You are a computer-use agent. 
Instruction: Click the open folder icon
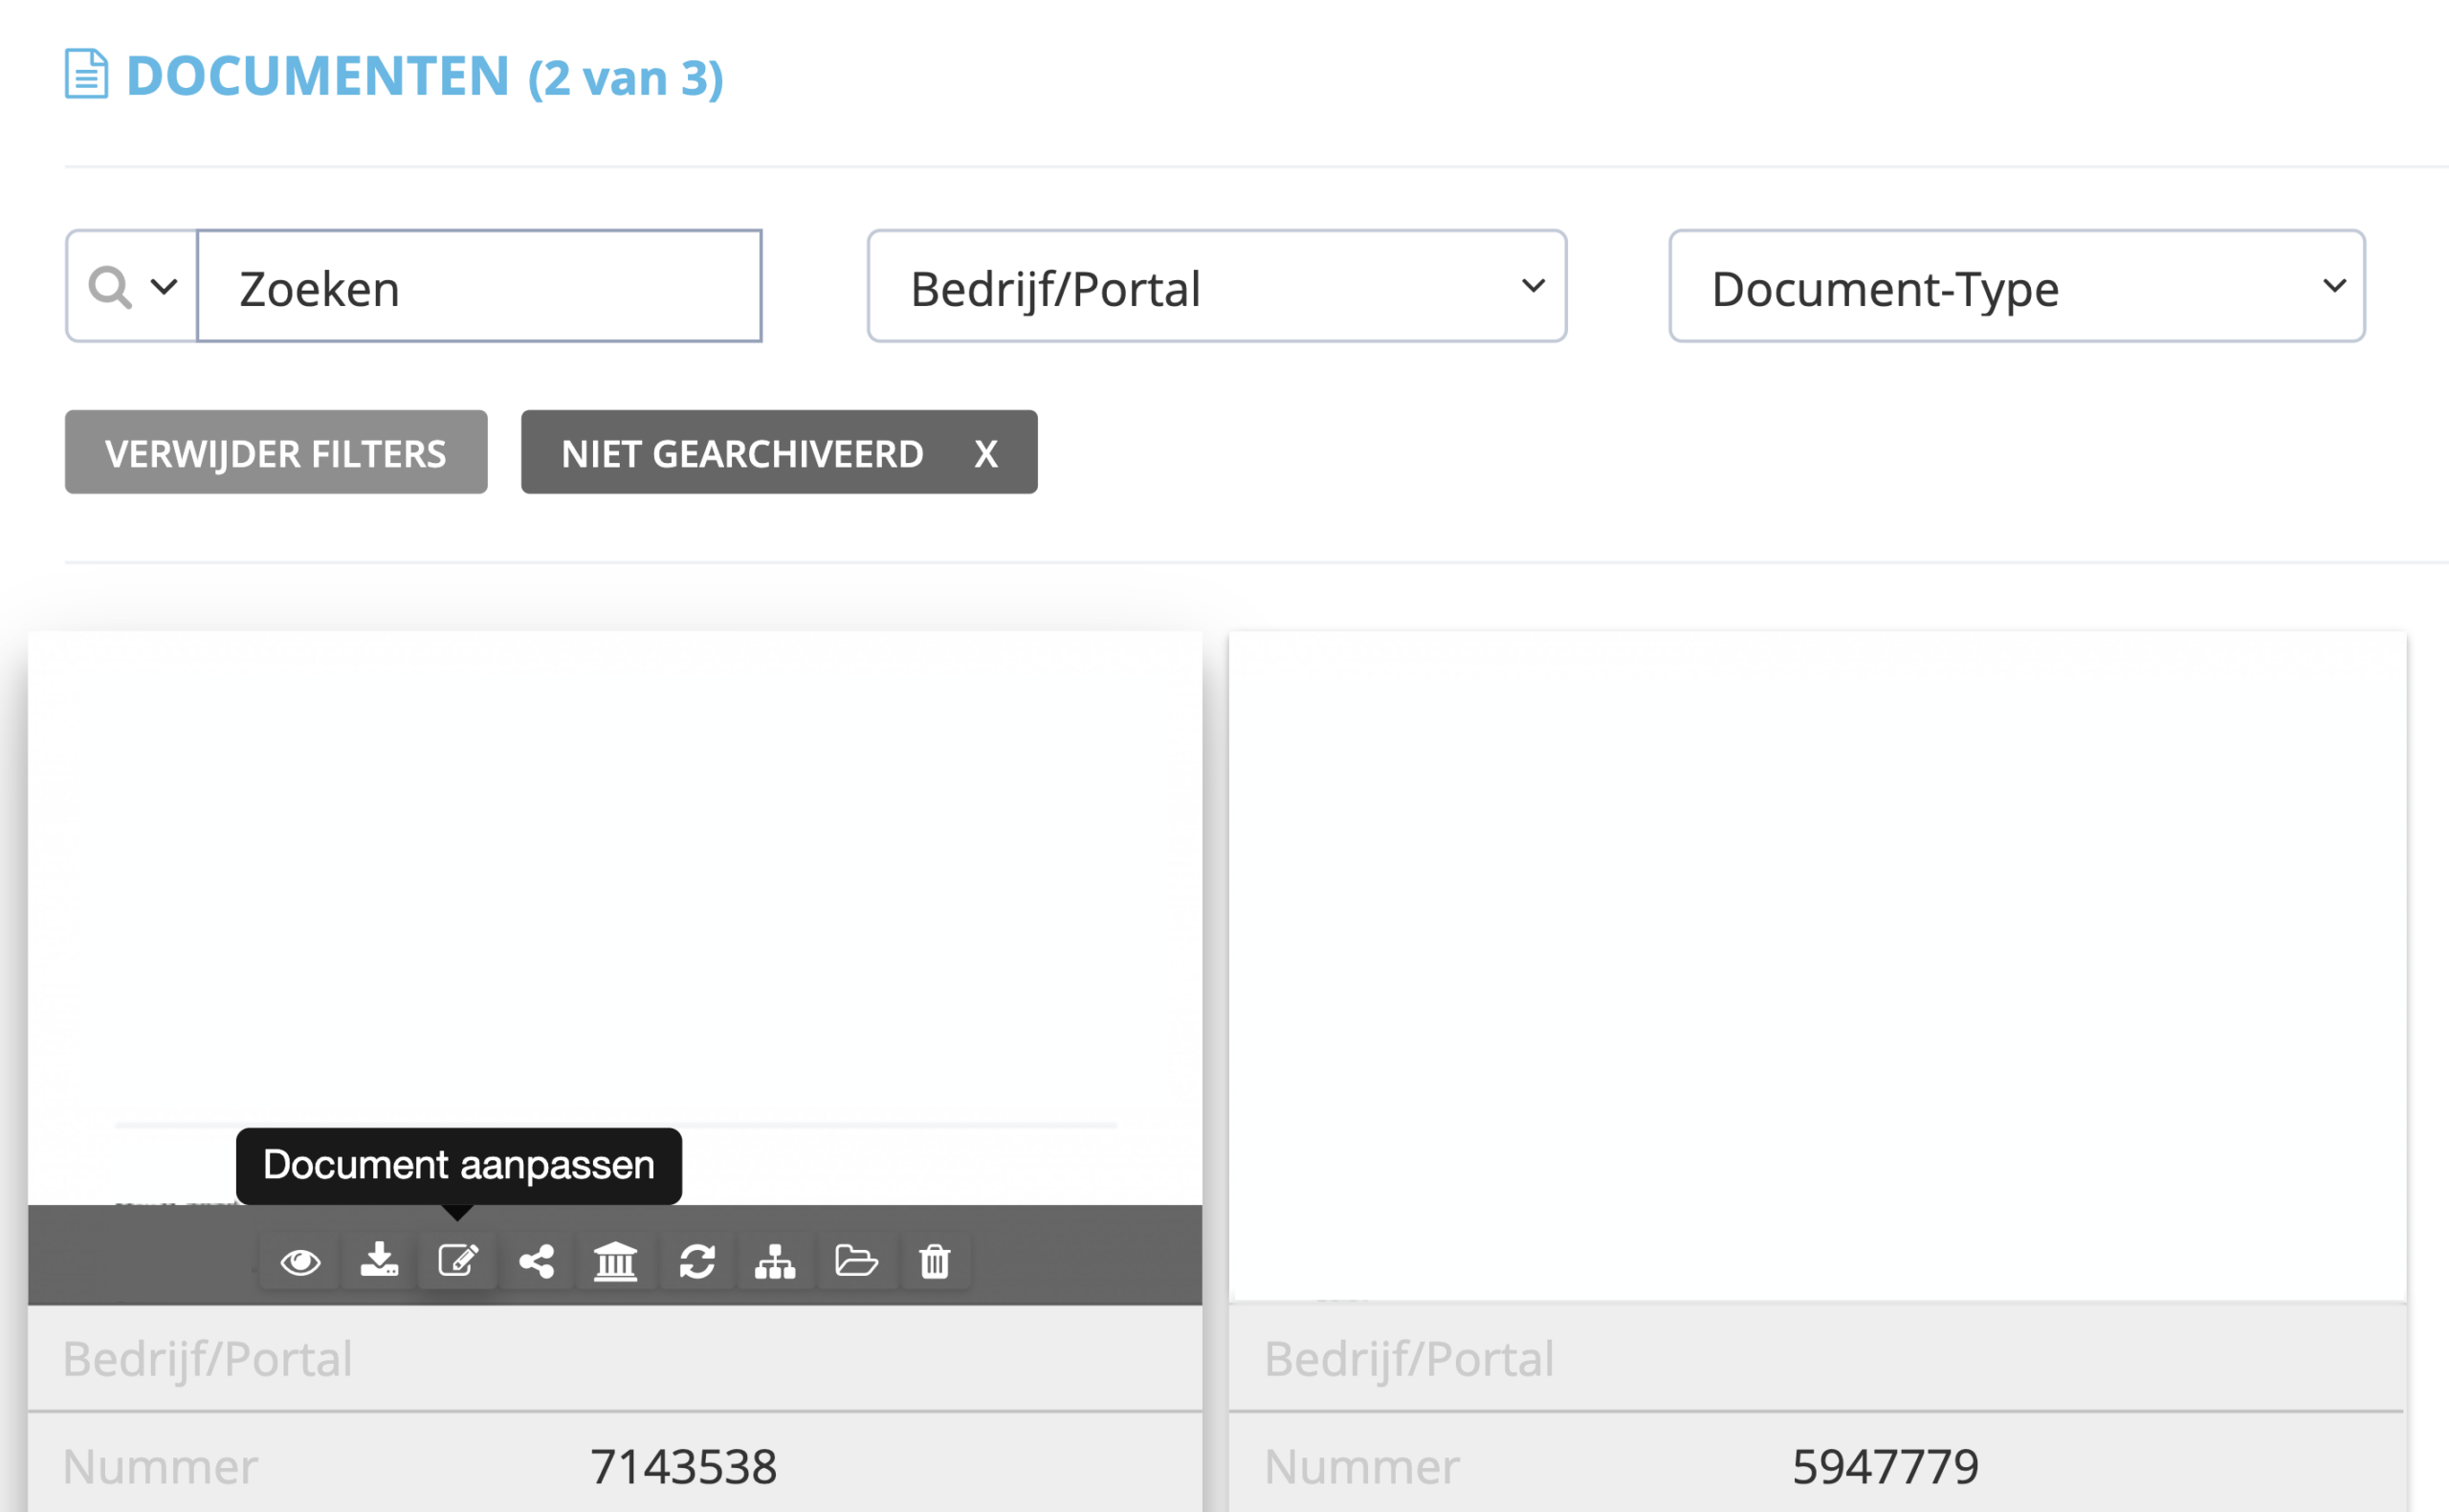tap(856, 1261)
